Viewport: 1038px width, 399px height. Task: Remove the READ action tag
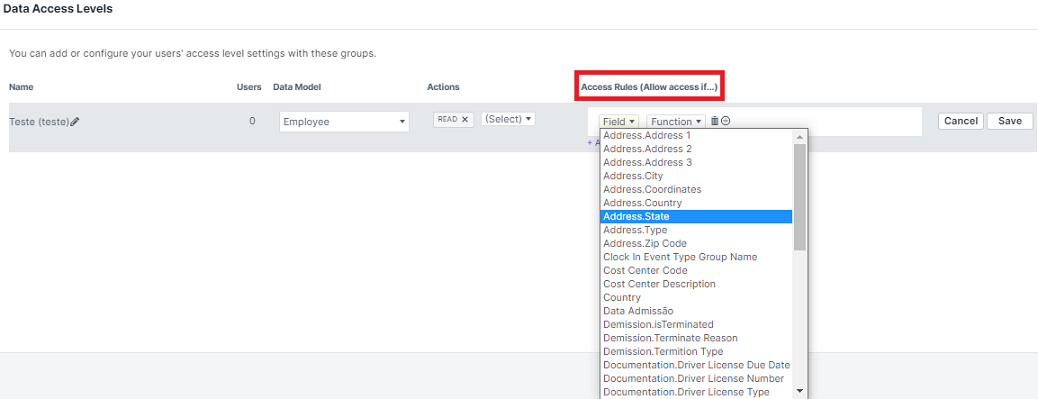(x=465, y=119)
